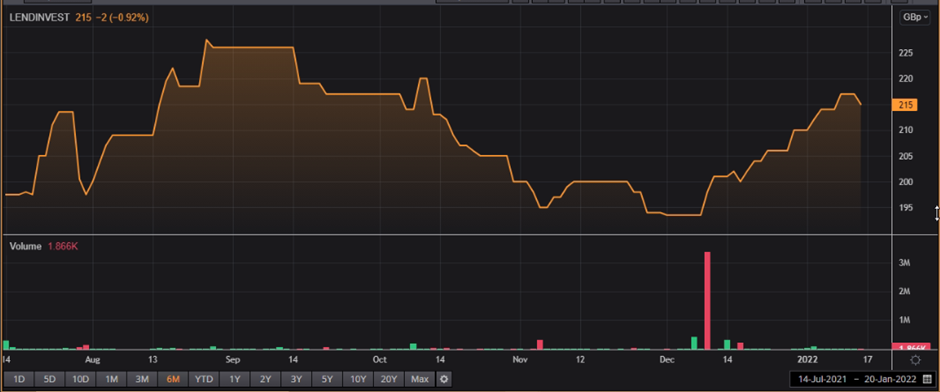Click the highlighted 6M range button

click(173, 379)
